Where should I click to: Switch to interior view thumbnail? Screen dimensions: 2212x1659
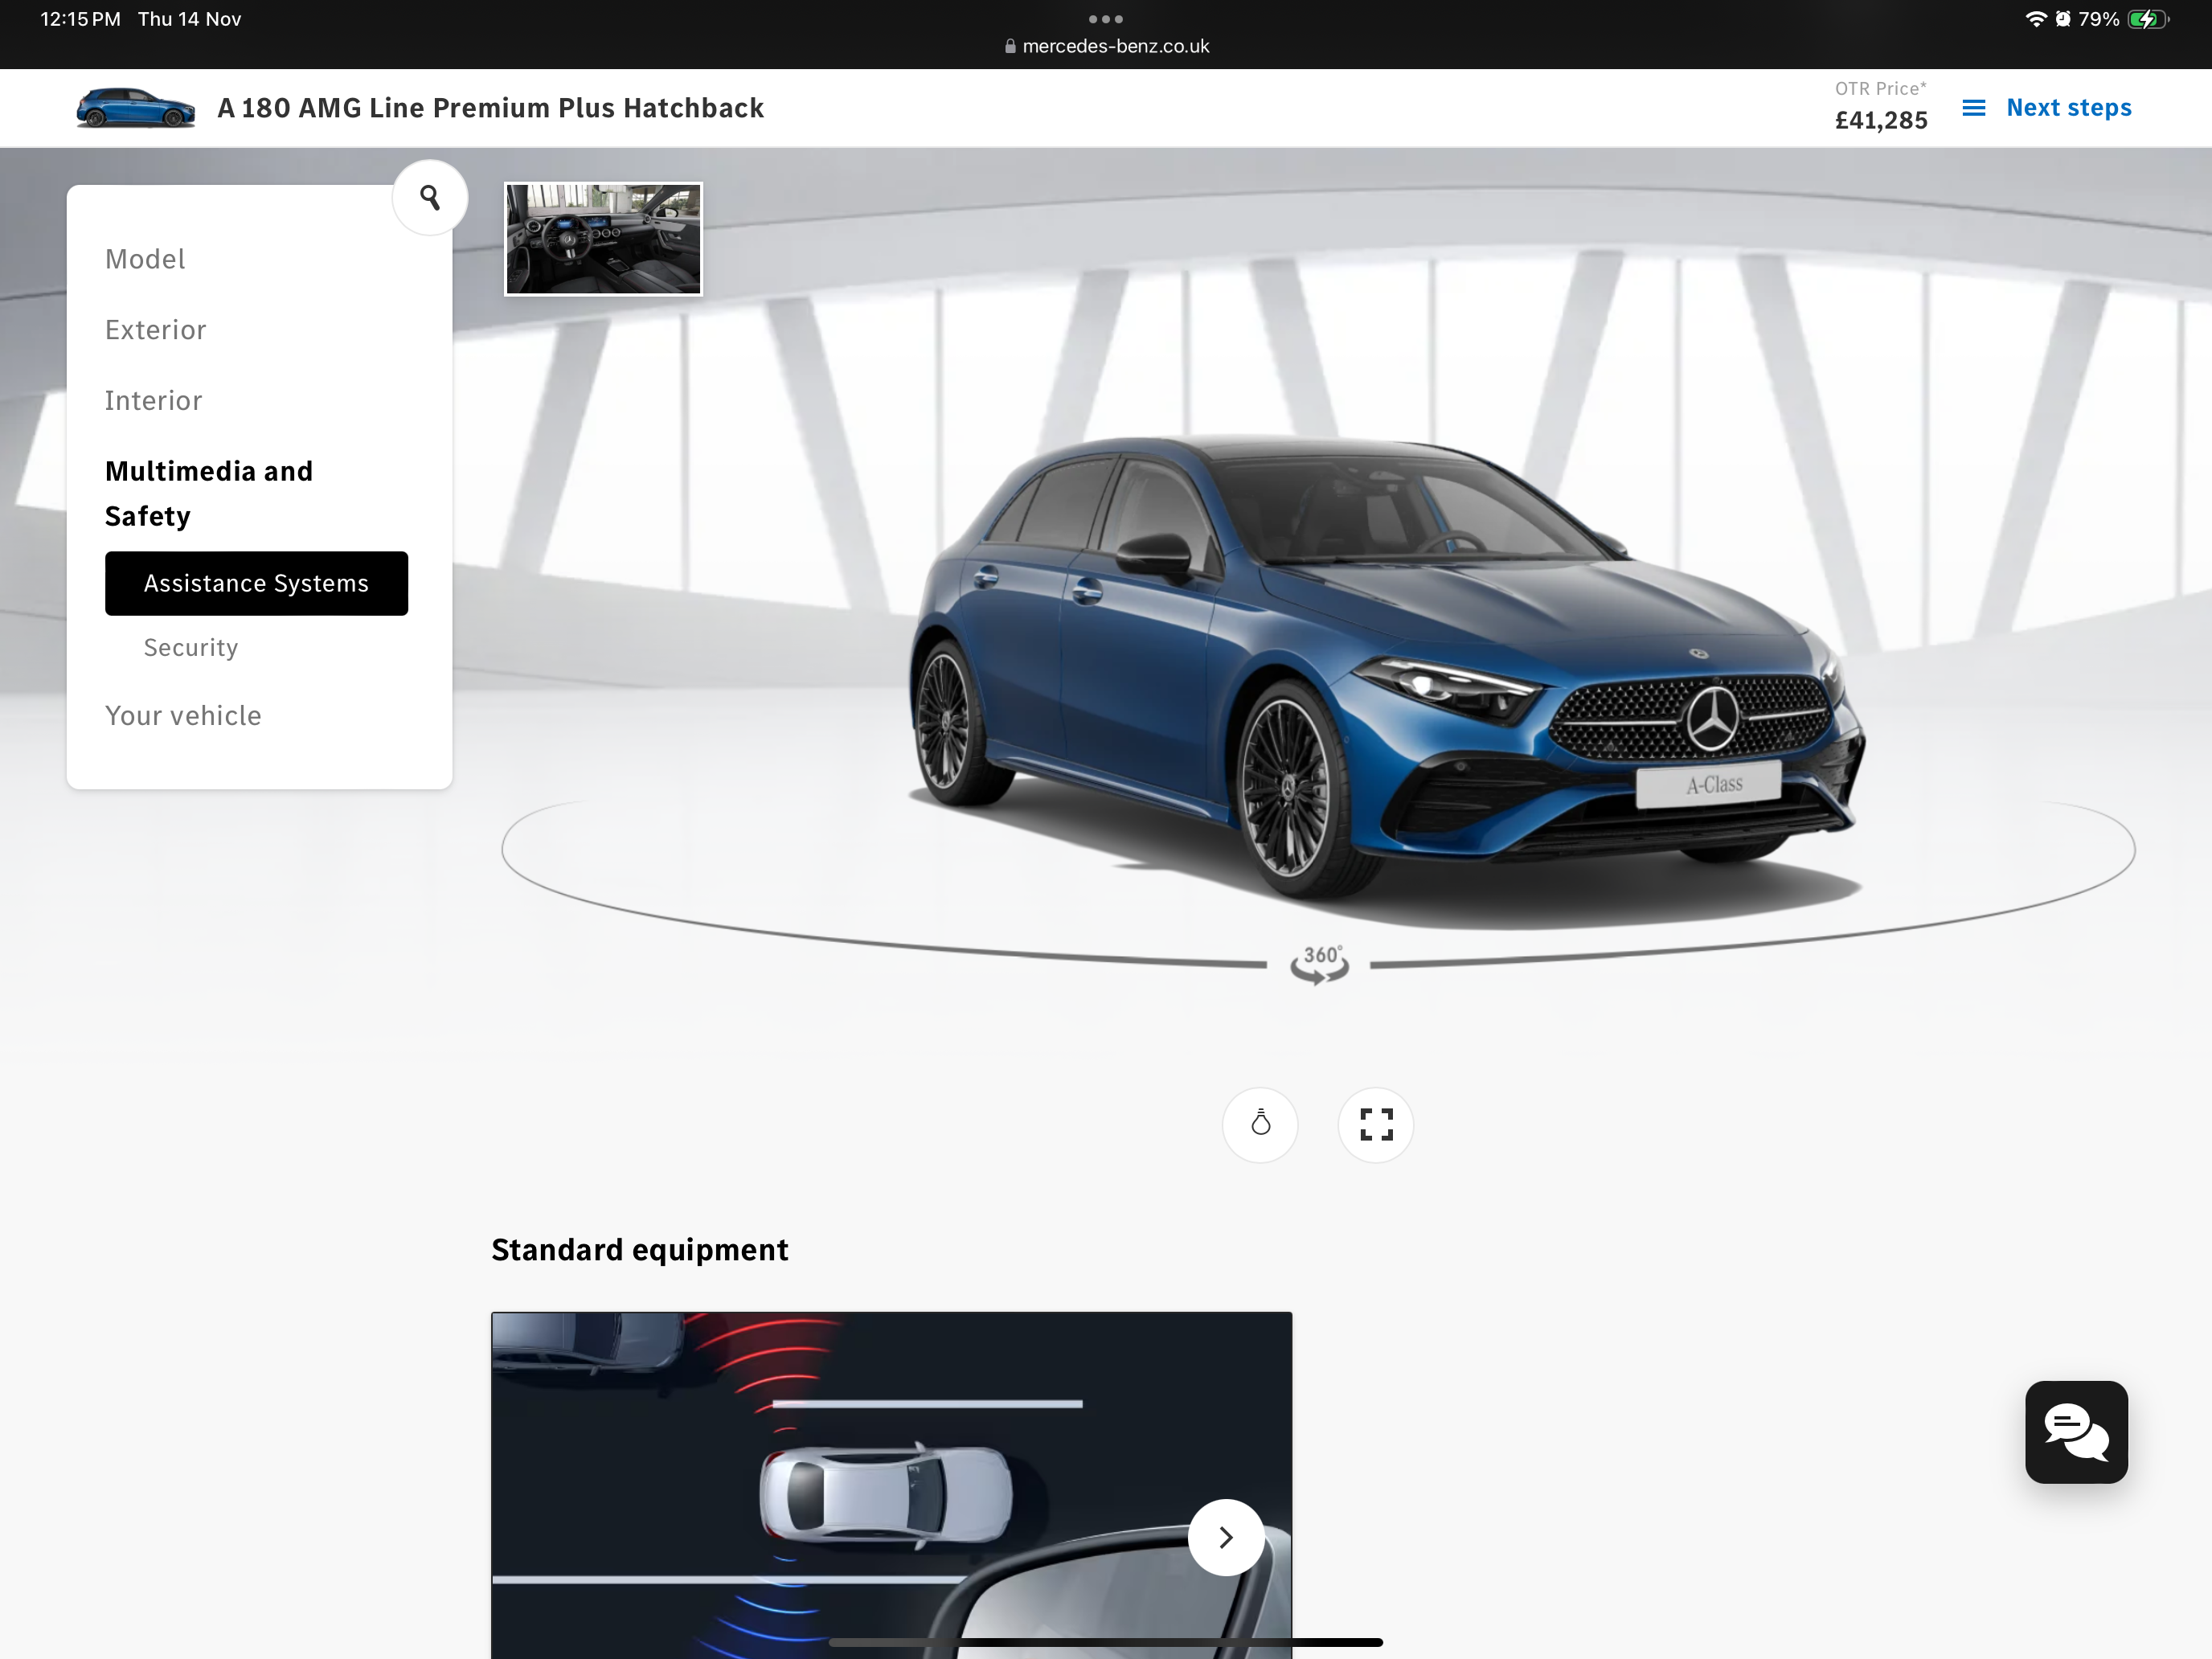click(603, 239)
